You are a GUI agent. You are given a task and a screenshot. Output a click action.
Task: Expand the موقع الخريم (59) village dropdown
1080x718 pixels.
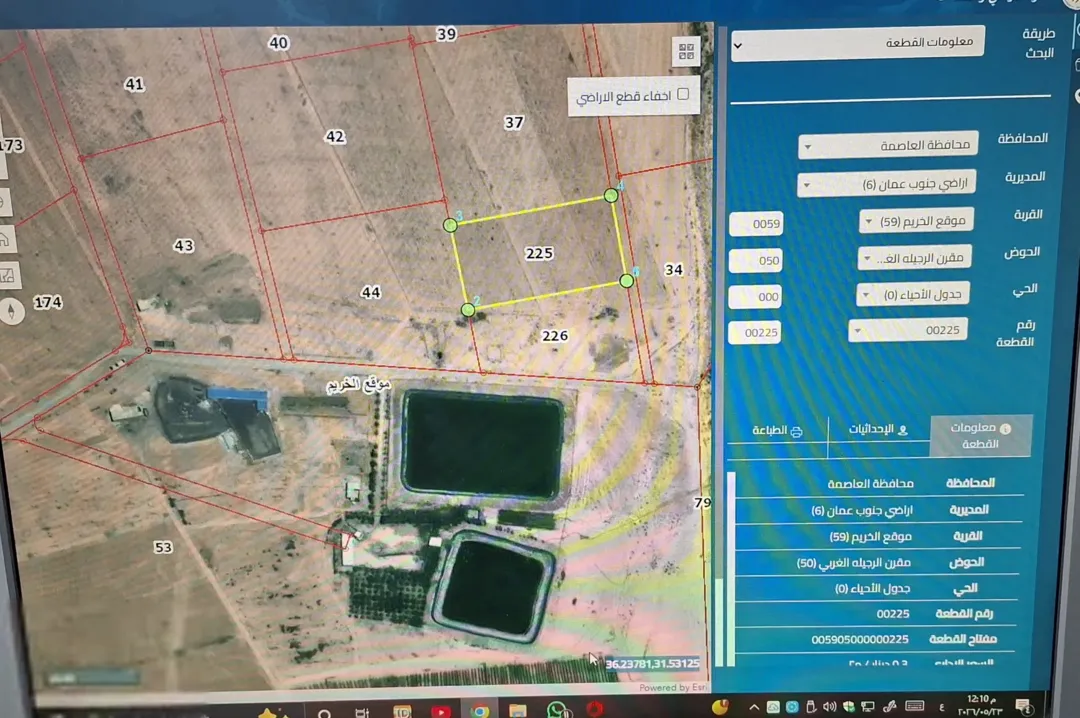tap(917, 221)
